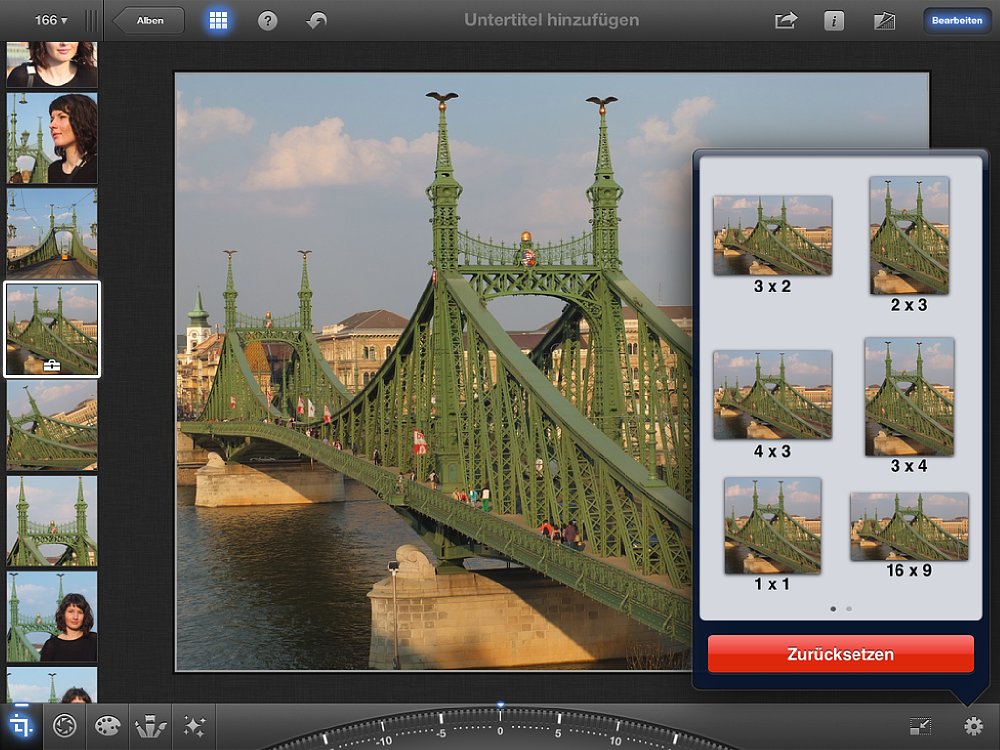Image resolution: width=1000 pixels, height=750 pixels.
Task: Select the Exposure aperture tool
Action: 64,726
